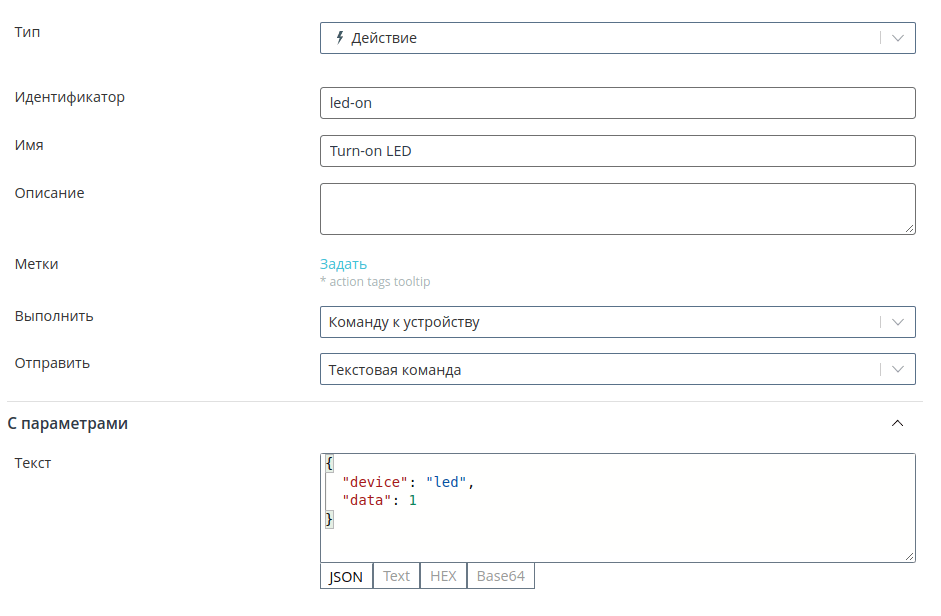Open the Тип dropdown arrow
The width and height of the screenshot is (941, 616).
tap(898, 38)
